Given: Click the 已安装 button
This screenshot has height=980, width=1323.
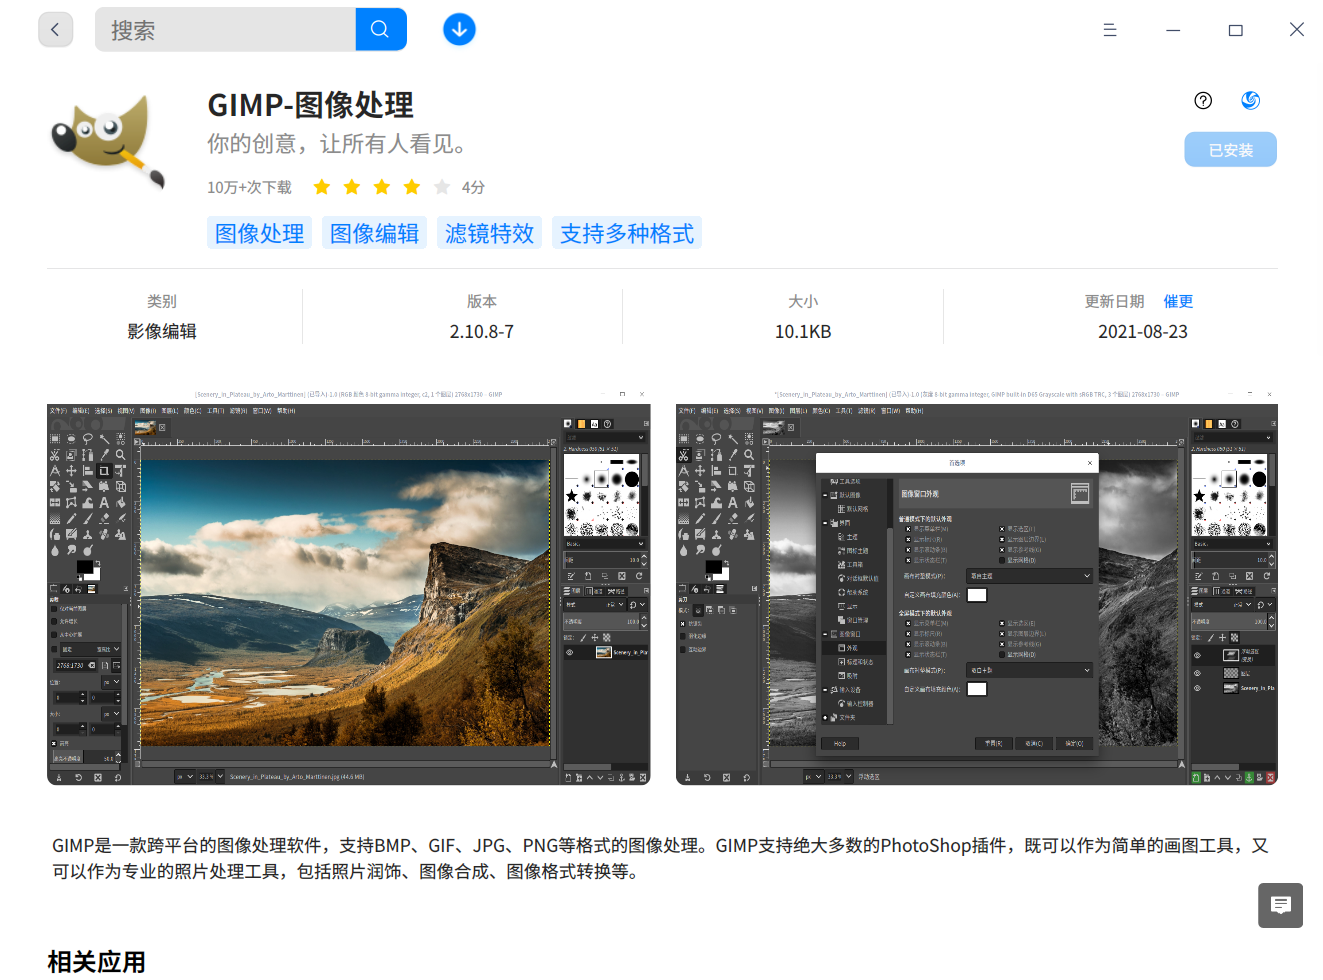Looking at the screenshot, I should click(x=1230, y=149).
